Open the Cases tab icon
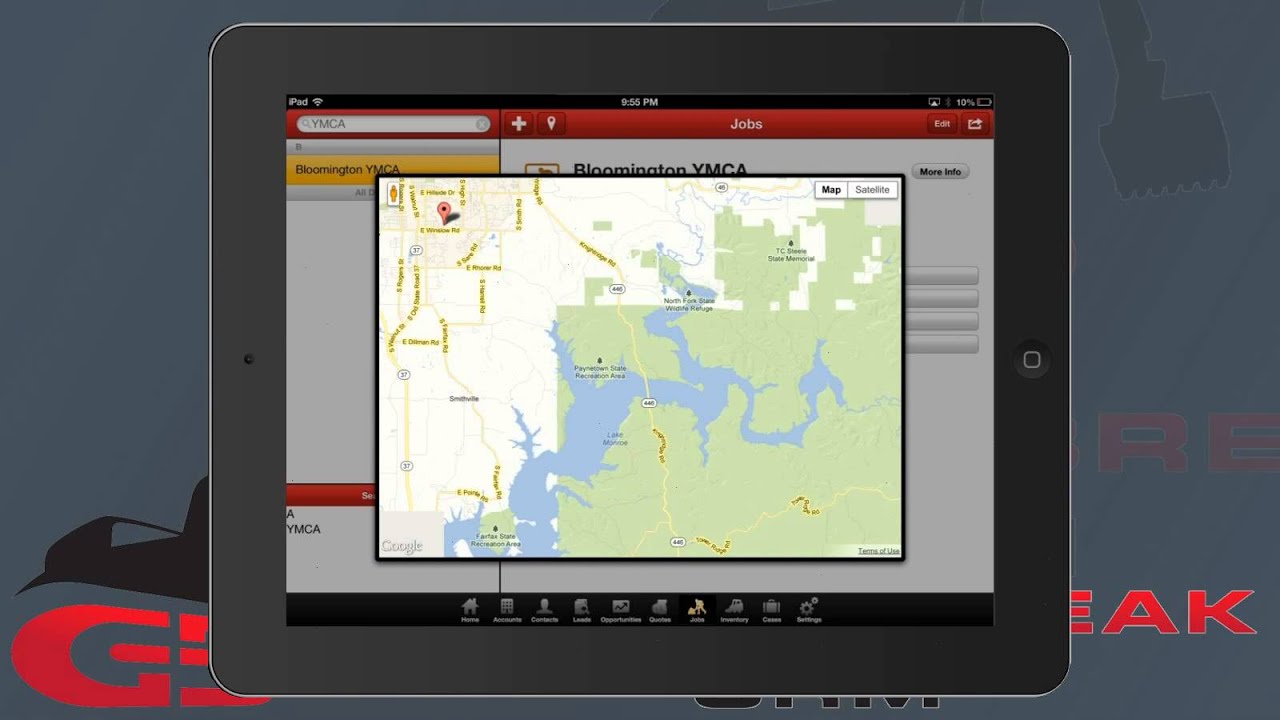 [772, 610]
